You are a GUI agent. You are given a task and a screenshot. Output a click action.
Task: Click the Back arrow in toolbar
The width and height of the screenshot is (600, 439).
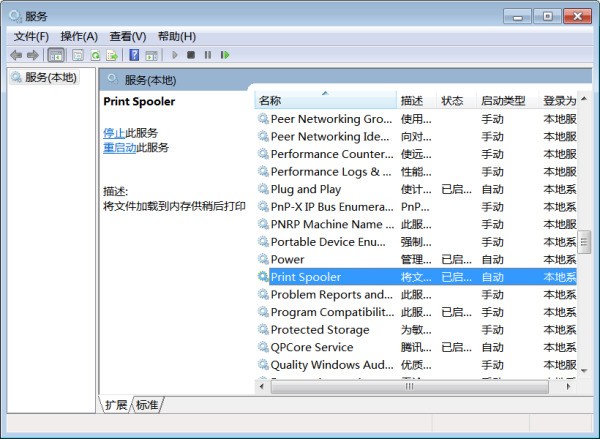coord(16,55)
